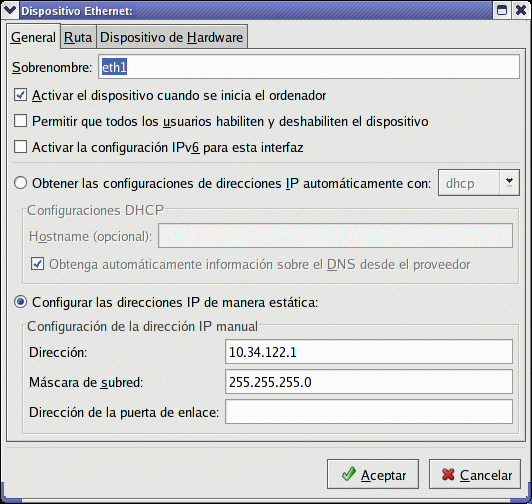532x504 pixels.
Task: Open the dhcp protocol combo box
Action: [479, 183]
